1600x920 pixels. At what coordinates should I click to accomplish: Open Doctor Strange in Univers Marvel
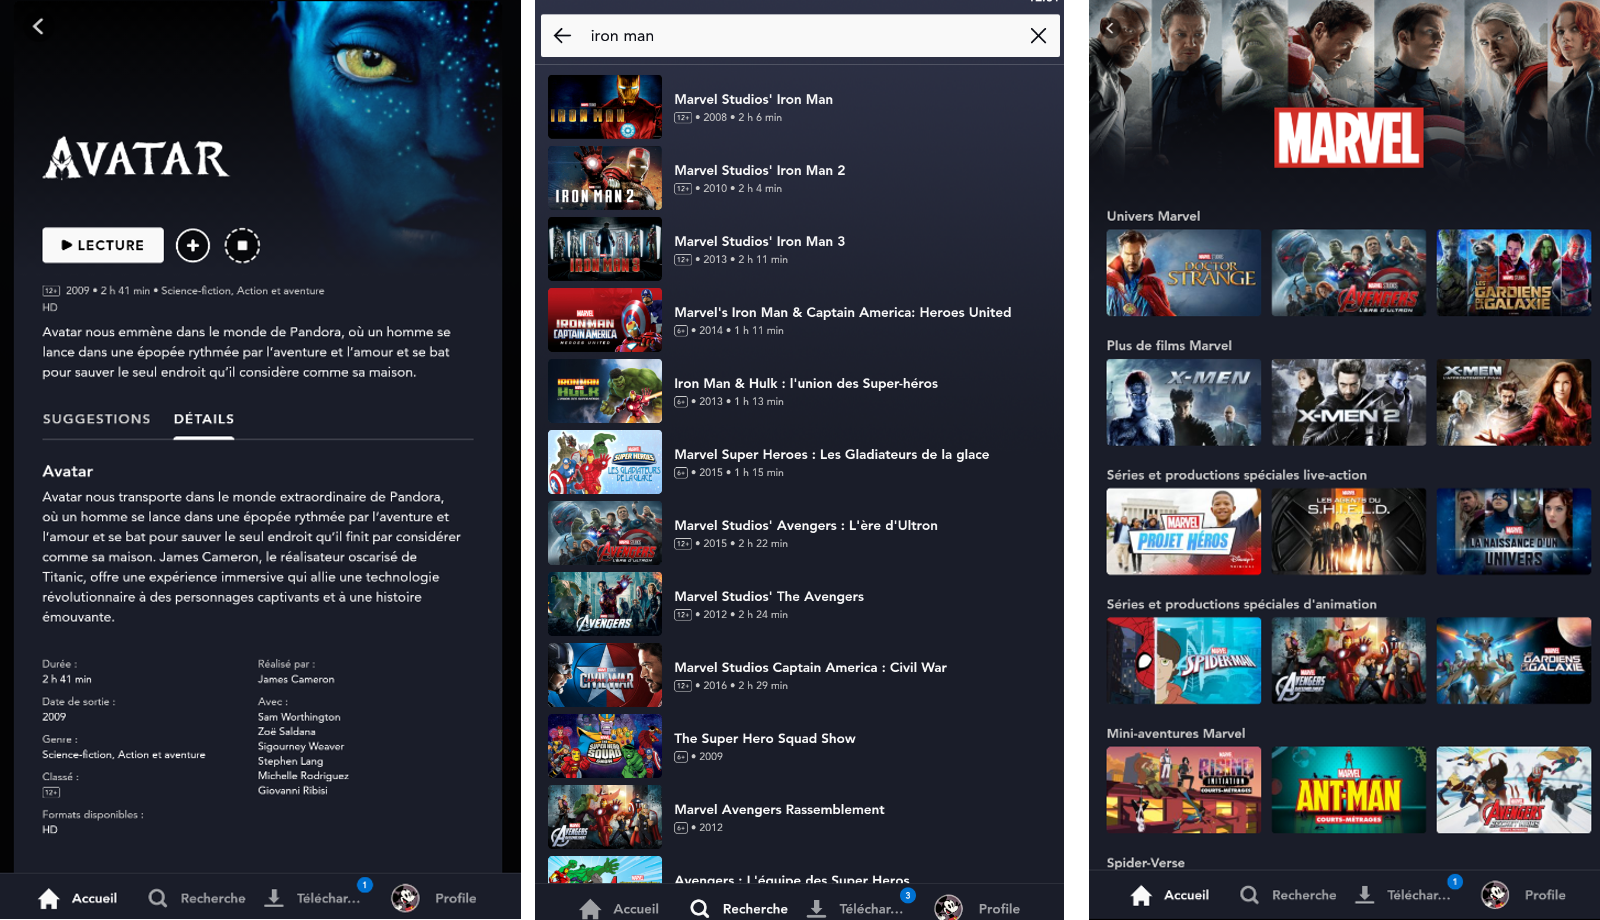tap(1183, 272)
